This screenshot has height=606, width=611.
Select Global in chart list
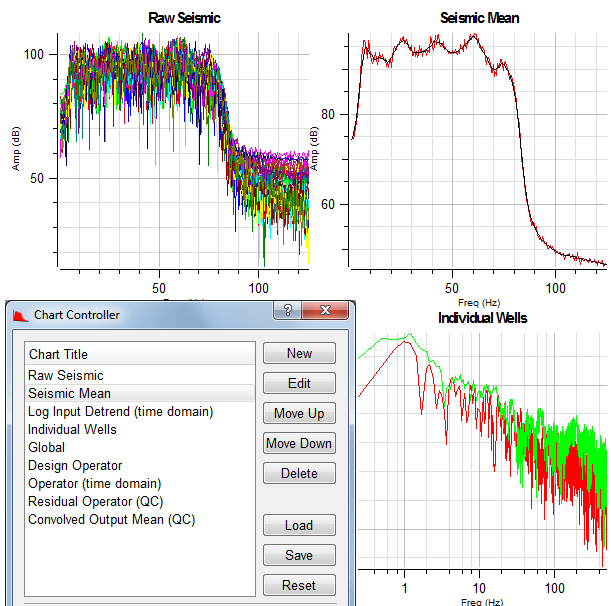click(x=140, y=447)
